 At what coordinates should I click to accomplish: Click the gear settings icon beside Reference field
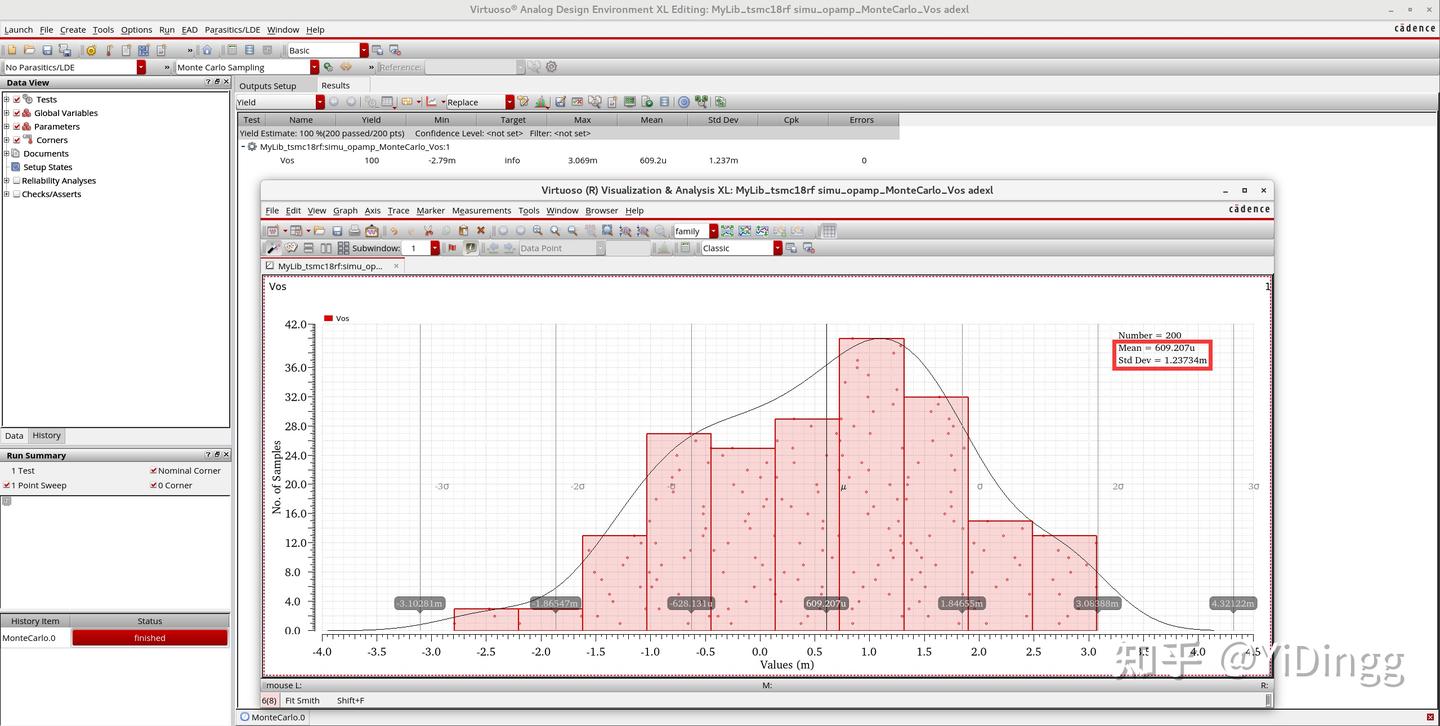551,67
